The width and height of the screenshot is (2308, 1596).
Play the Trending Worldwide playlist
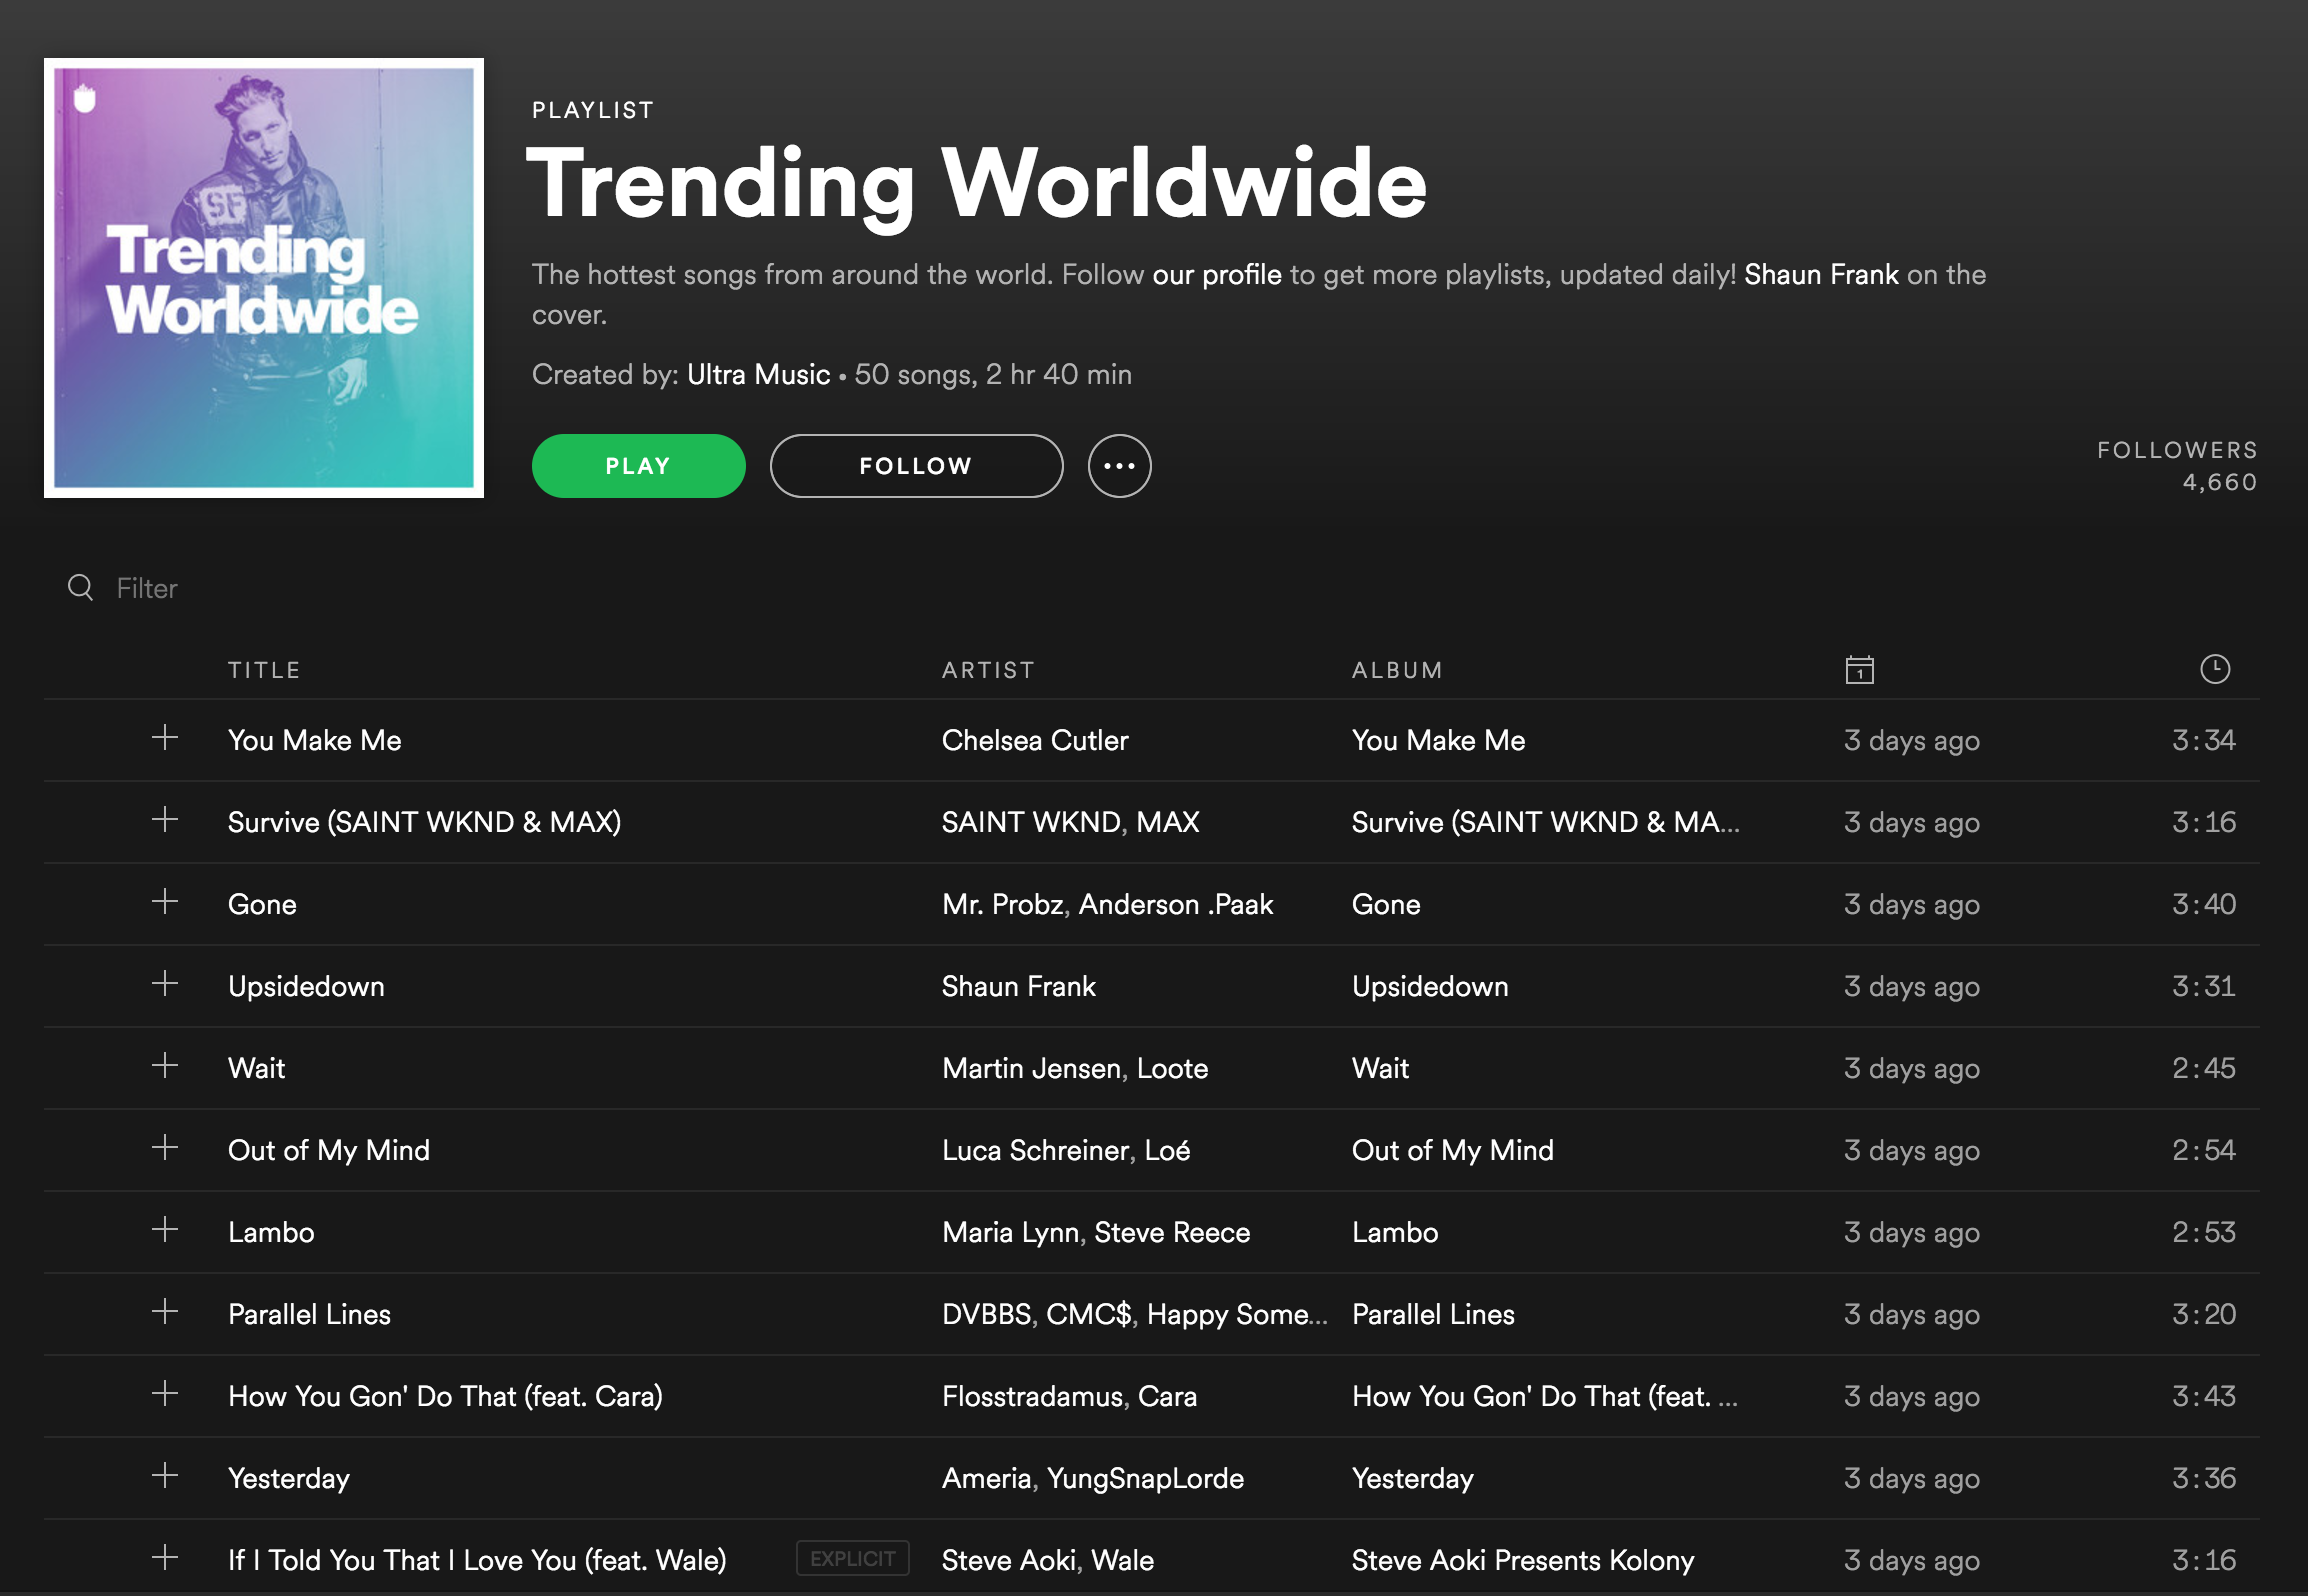pos(638,466)
